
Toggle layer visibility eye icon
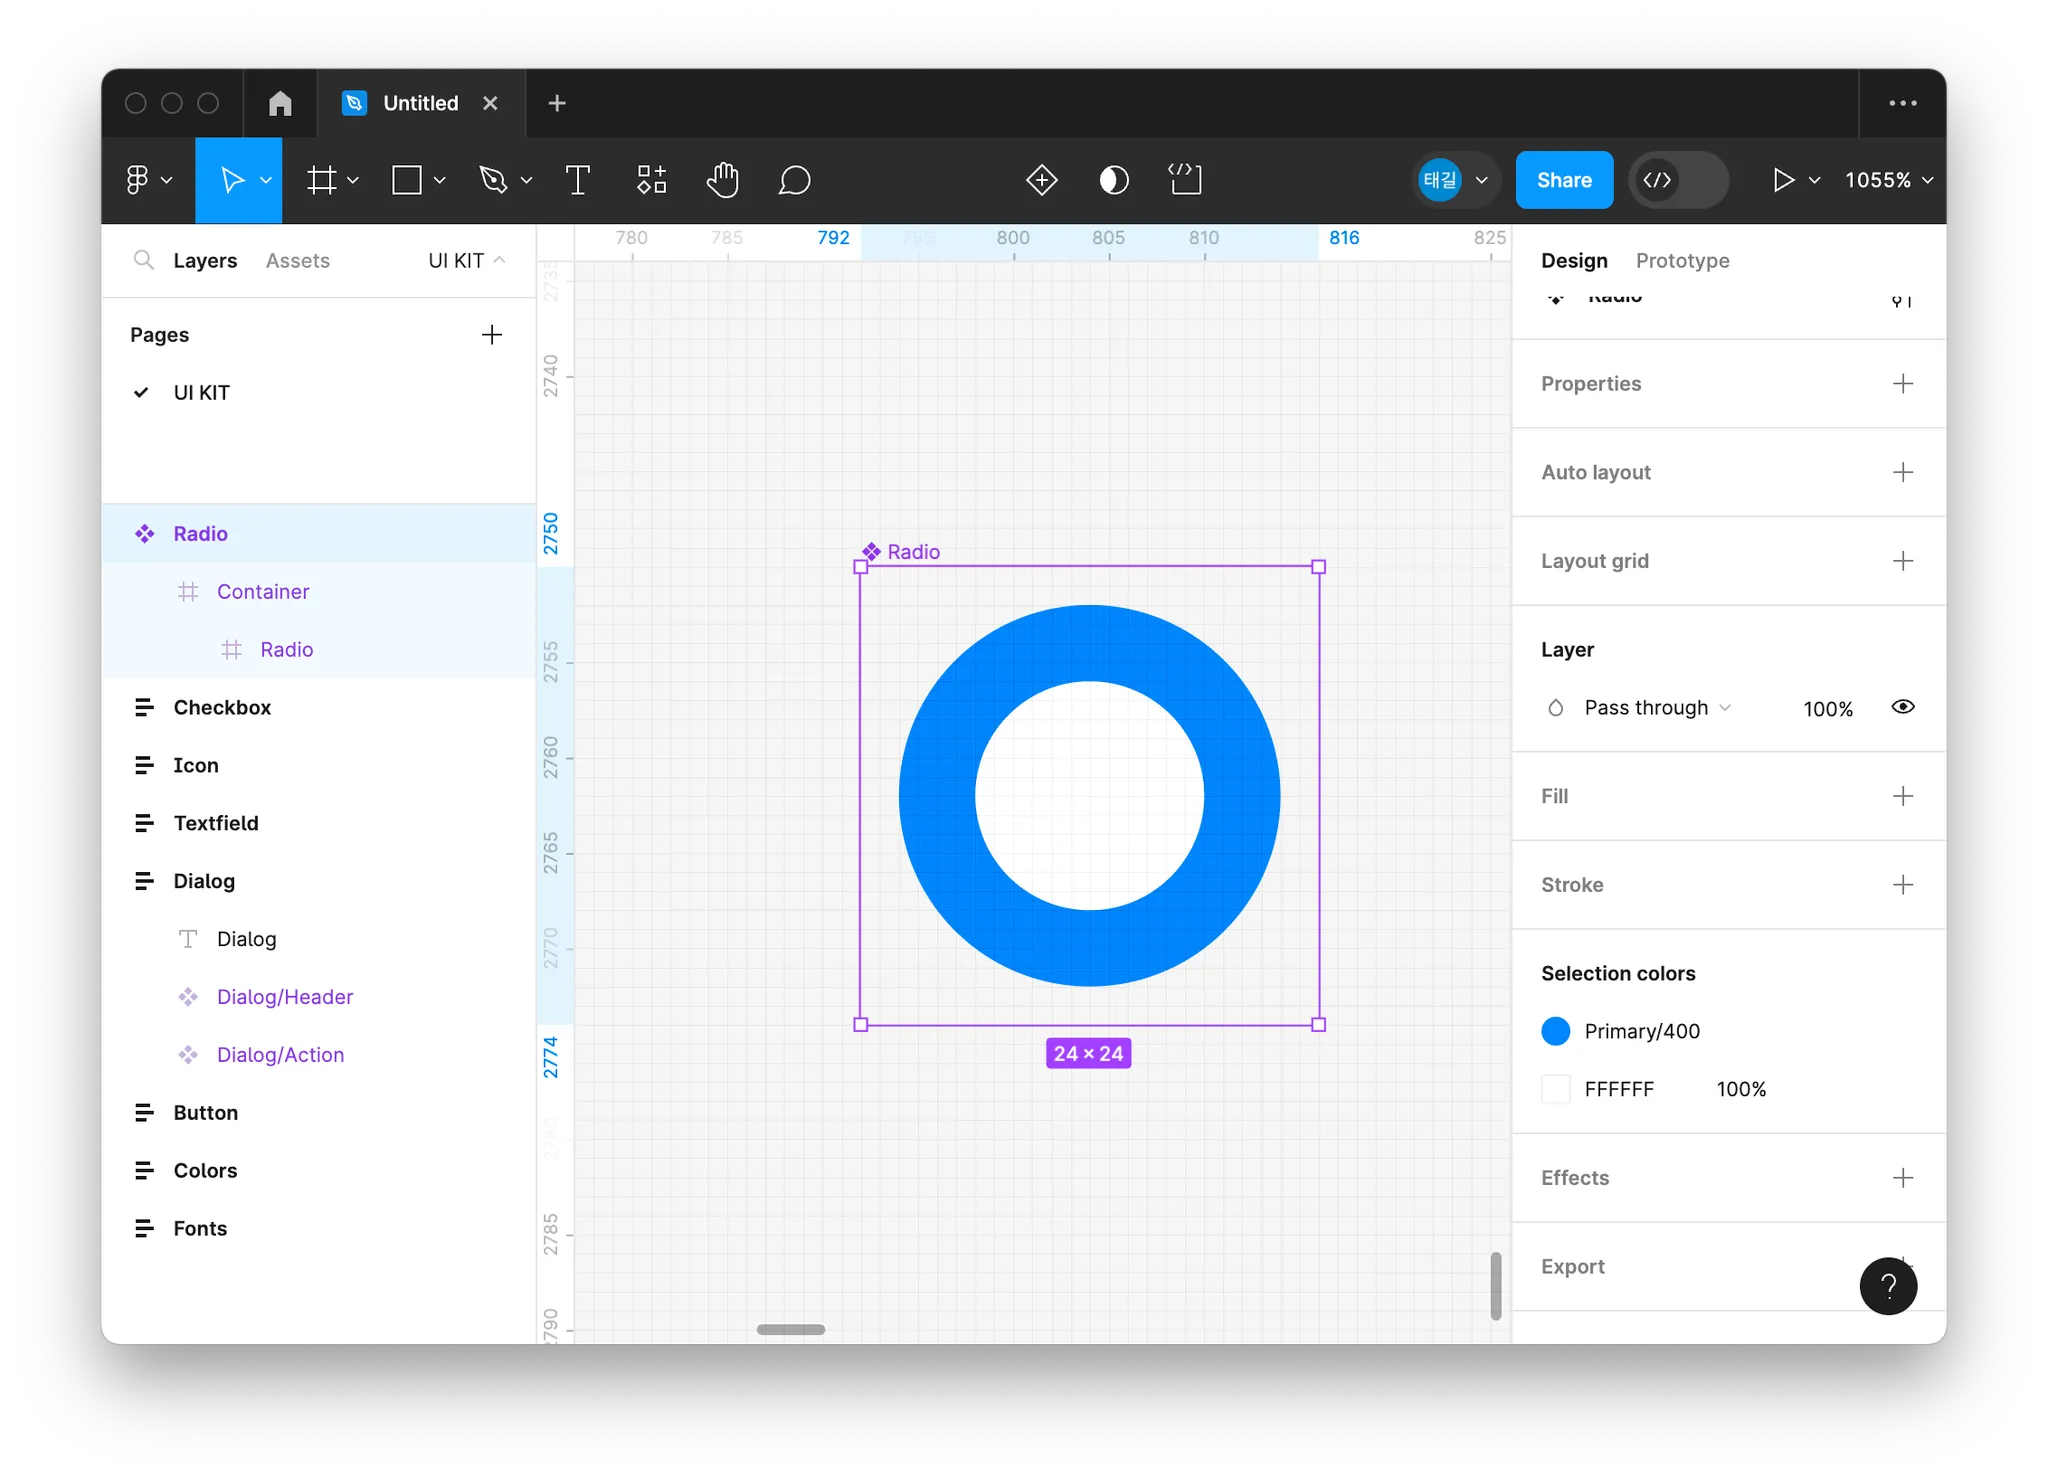coord(1903,707)
